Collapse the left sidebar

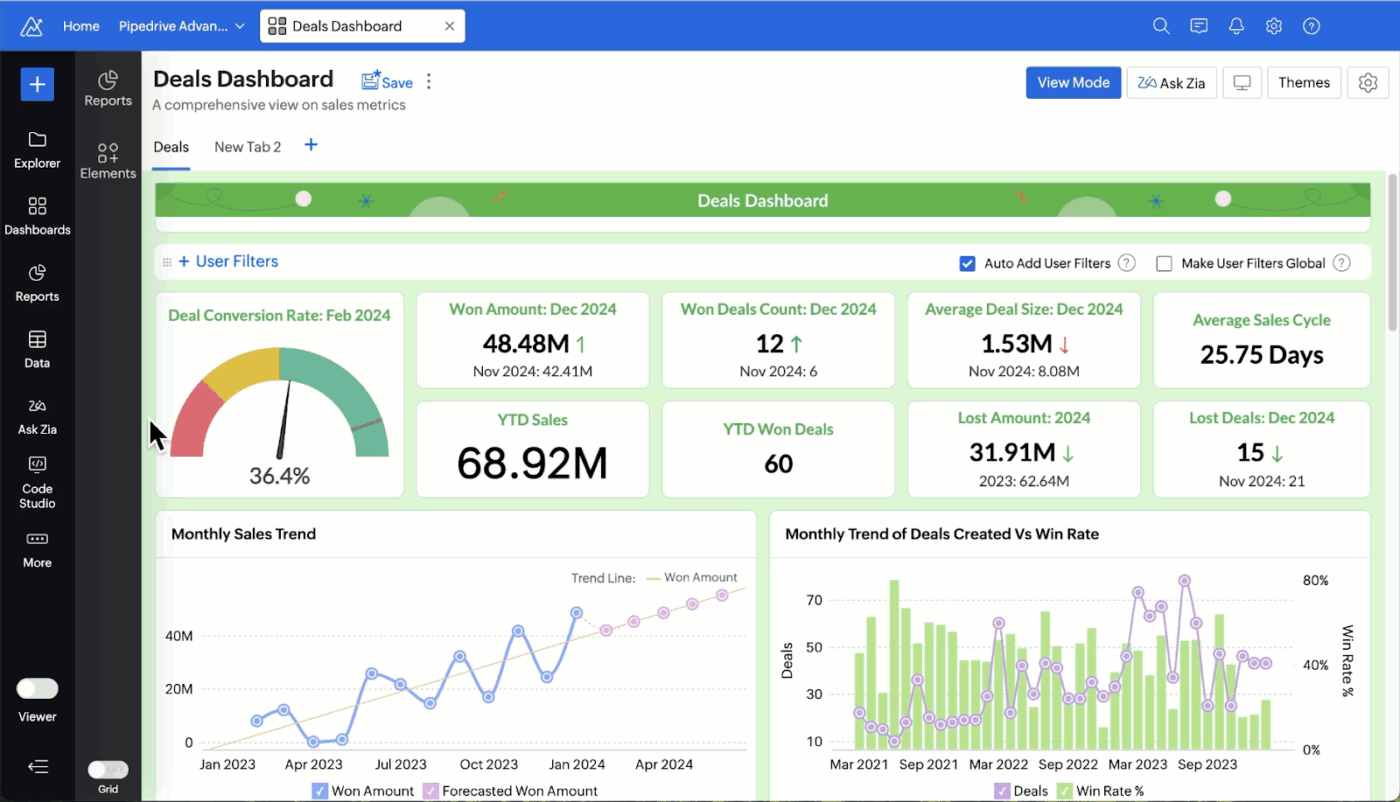click(37, 766)
